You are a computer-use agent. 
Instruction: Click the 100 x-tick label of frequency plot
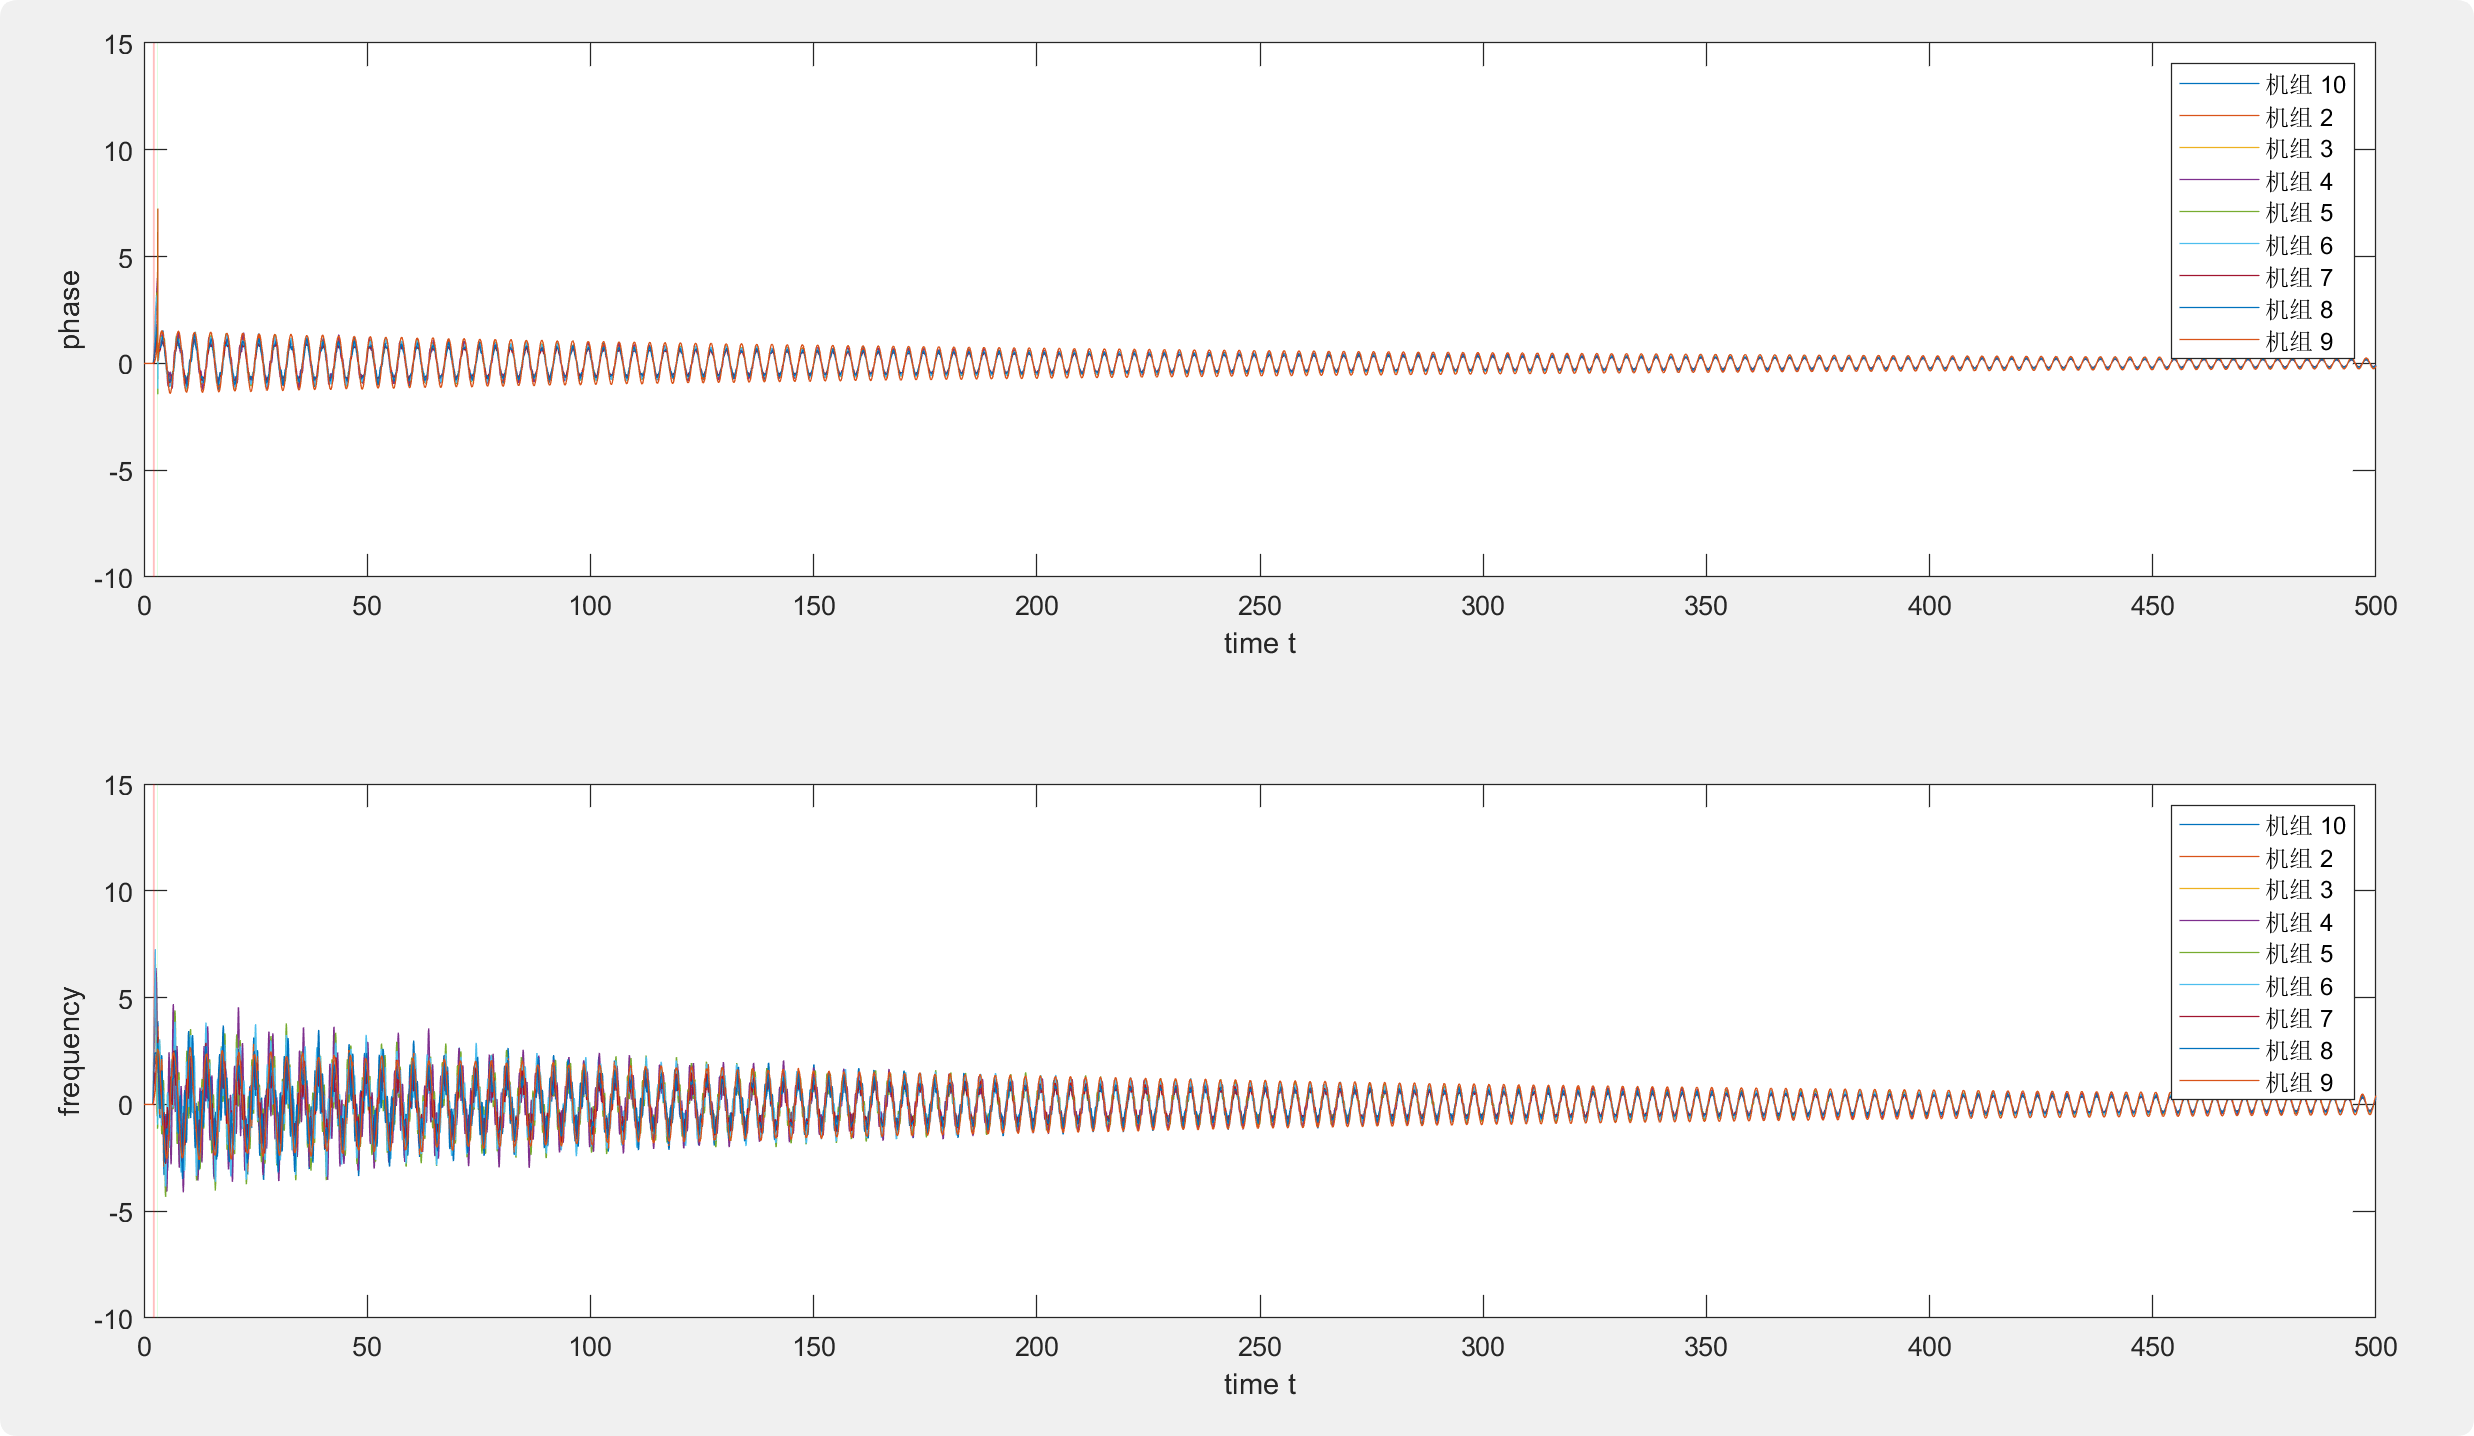pos(590,1347)
